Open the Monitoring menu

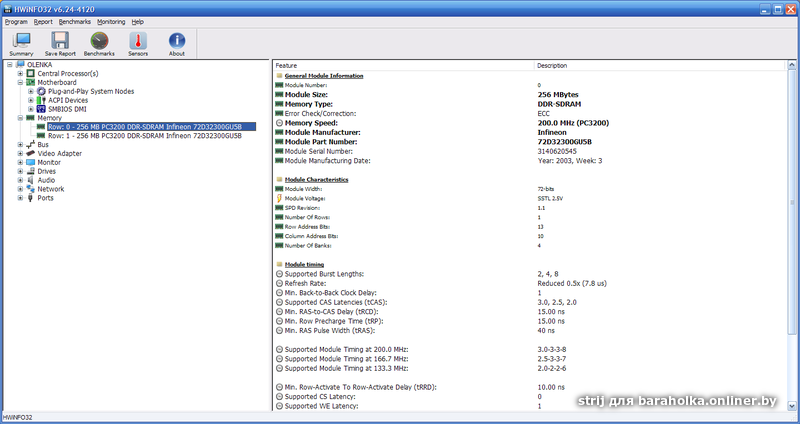pyautogui.click(x=111, y=22)
